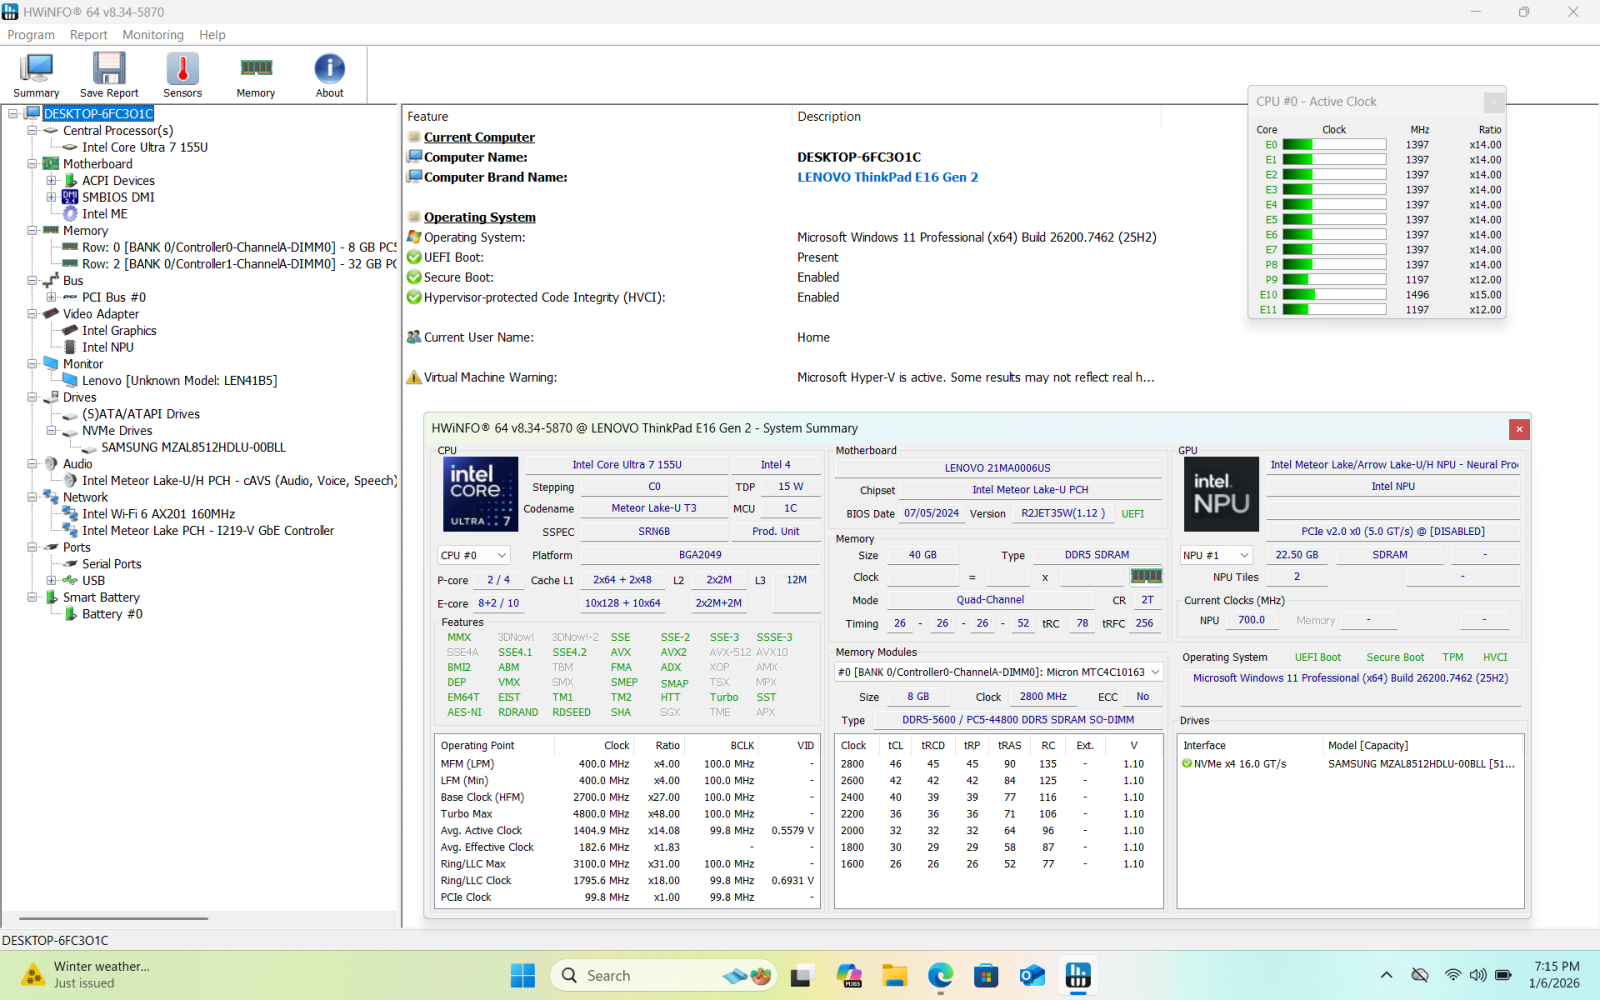Select Intel Graphics under Video Adapter
Image resolution: width=1600 pixels, height=1000 pixels.
point(119,331)
